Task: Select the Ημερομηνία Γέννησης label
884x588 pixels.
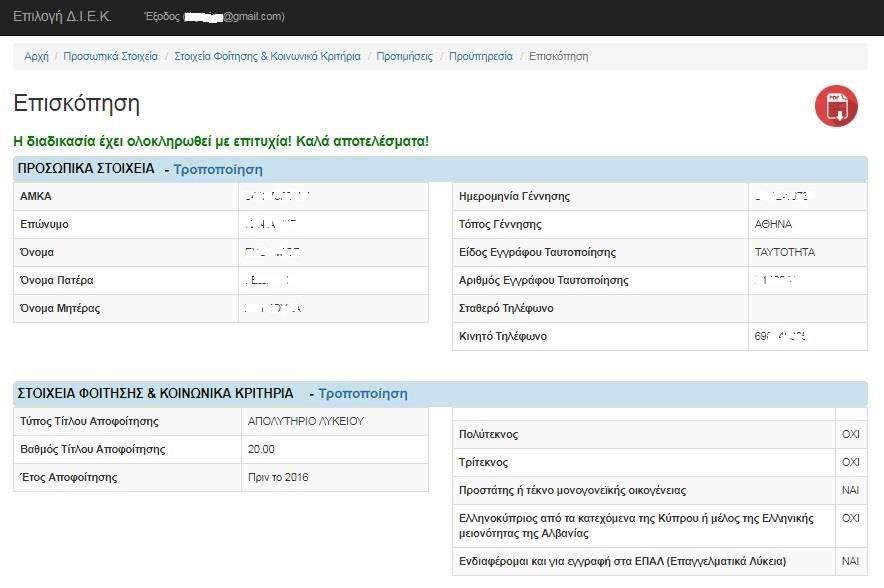Action: coord(514,196)
